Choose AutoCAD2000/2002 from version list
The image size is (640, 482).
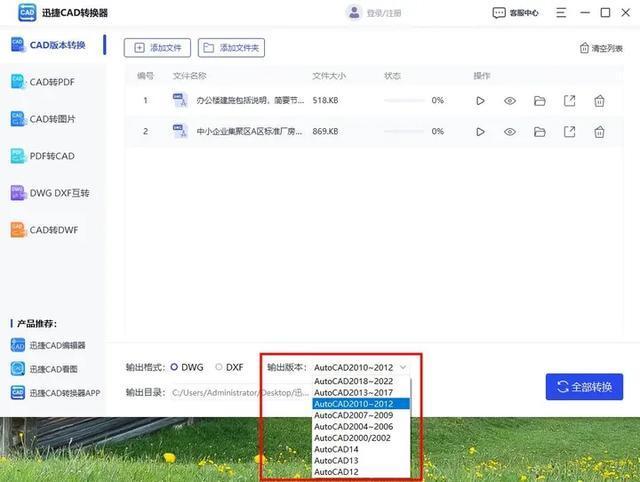[361, 438]
